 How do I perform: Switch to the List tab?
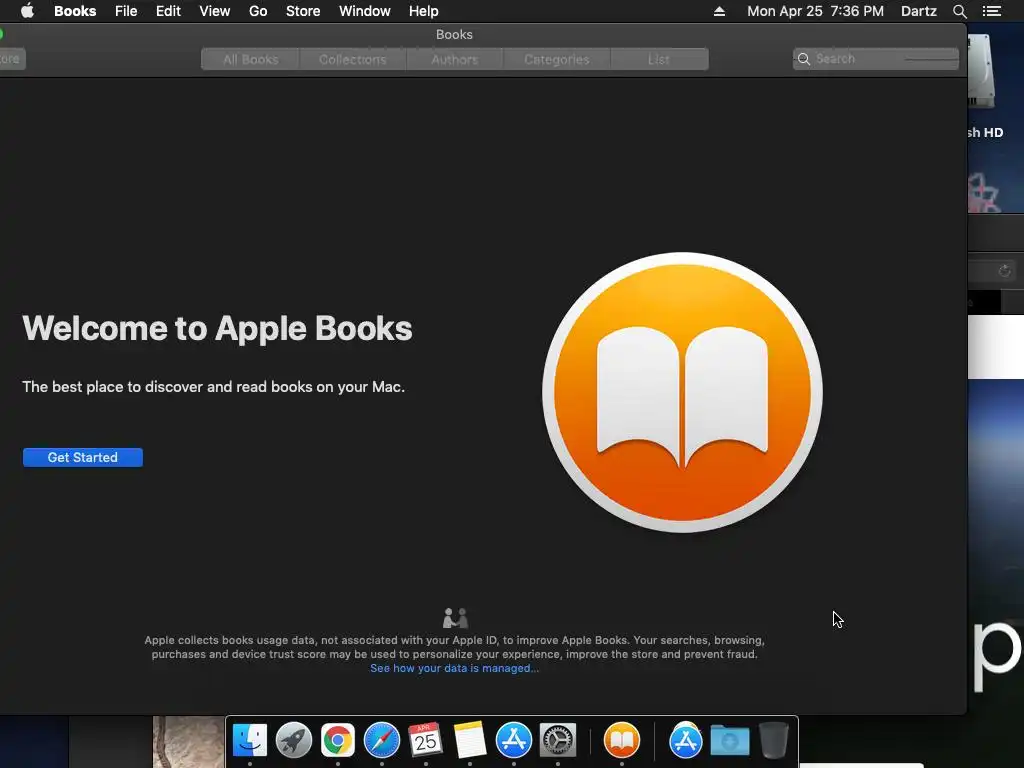pyautogui.click(x=659, y=59)
